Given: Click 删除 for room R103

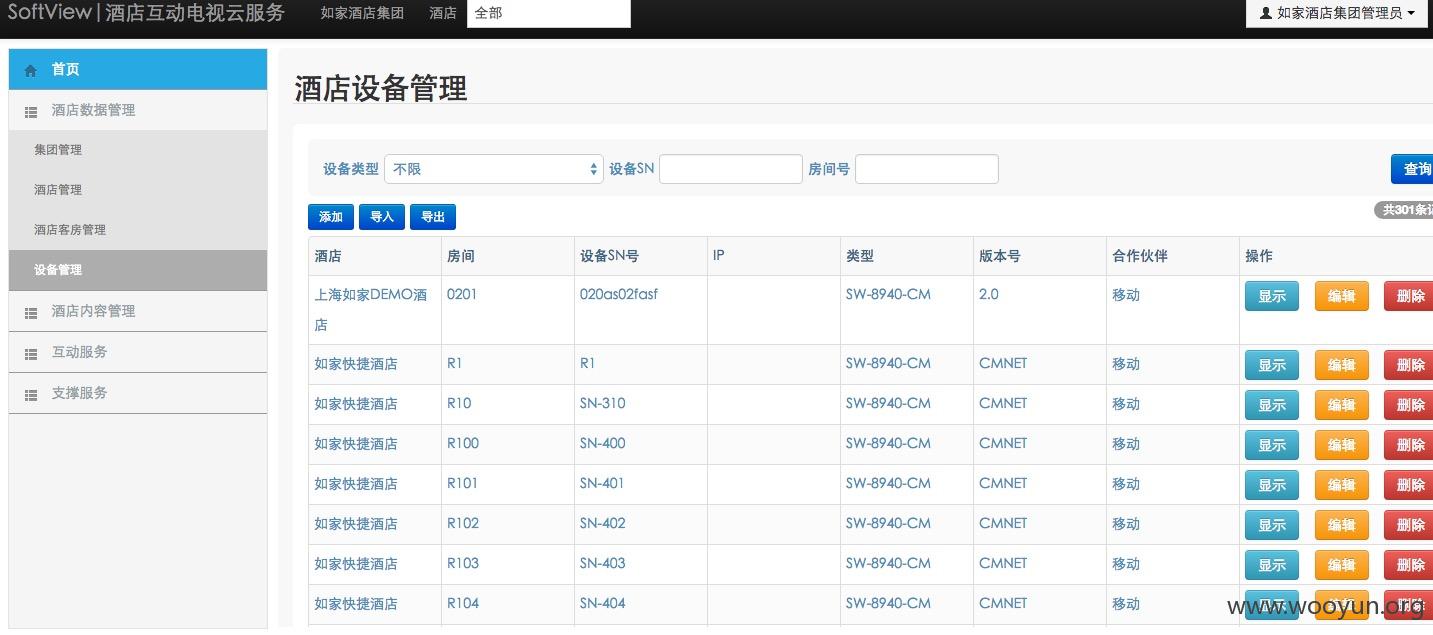Looking at the screenshot, I should 1409,565.
